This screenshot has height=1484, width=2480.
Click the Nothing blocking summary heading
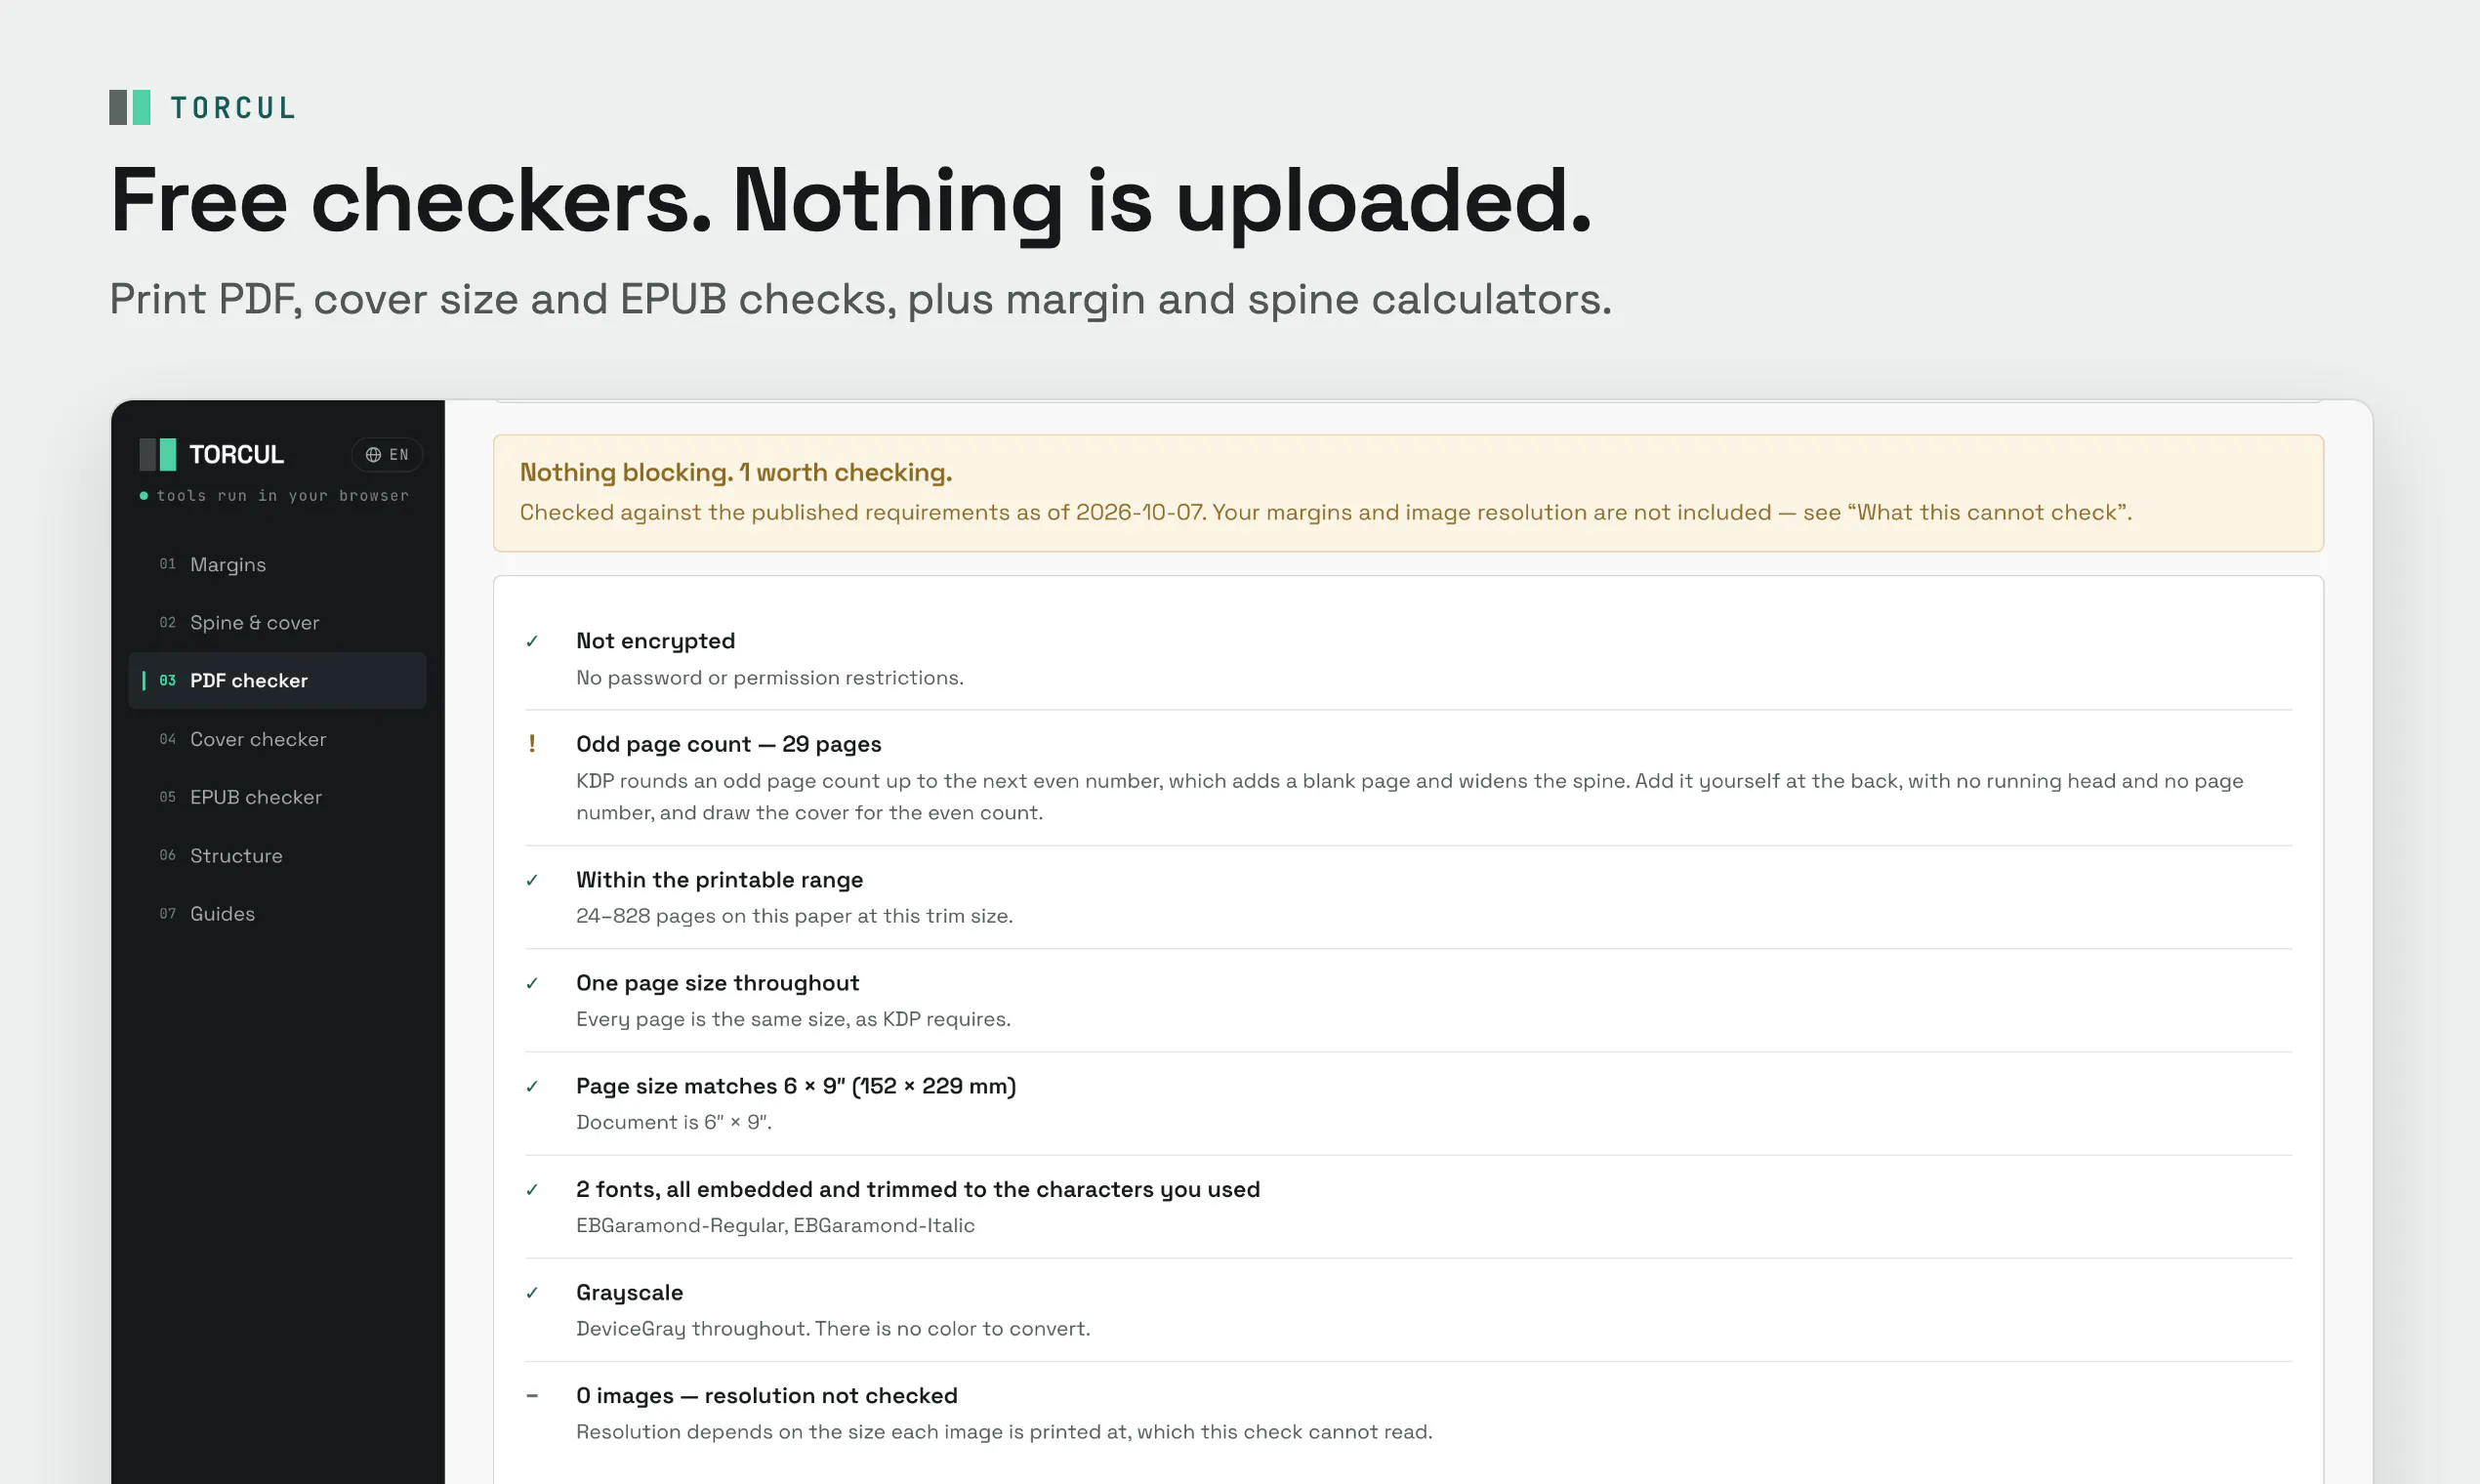coord(735,472)
